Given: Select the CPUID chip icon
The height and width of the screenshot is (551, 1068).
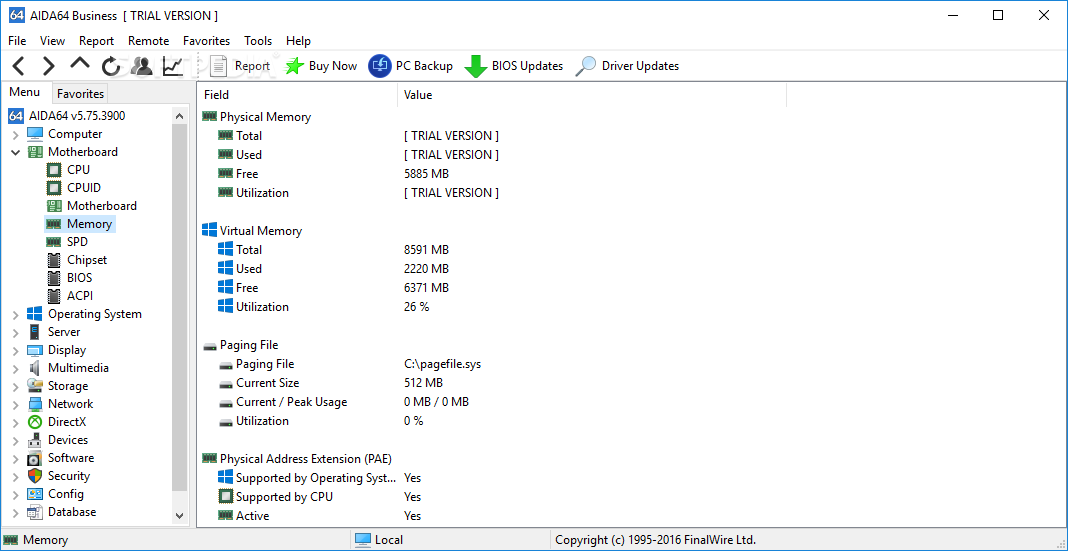Looking at the screenshot, I should pos(54,188).
